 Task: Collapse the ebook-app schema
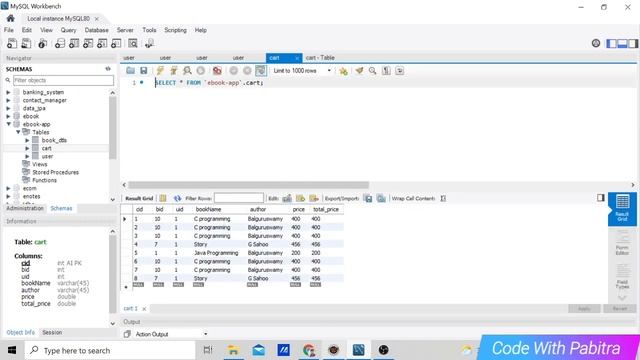(x=8, y=124)
